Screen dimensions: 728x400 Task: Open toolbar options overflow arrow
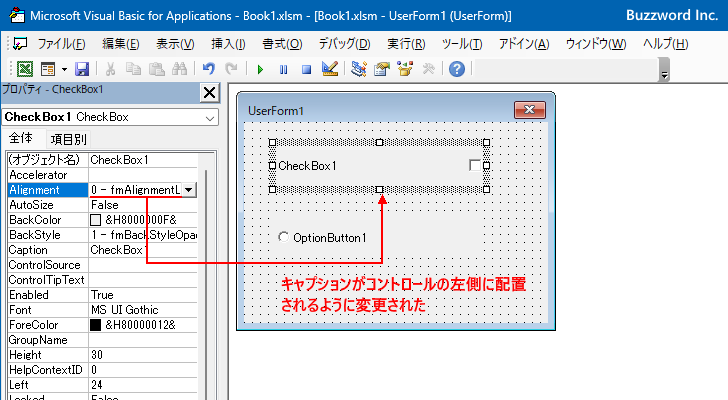coord(664,70)
